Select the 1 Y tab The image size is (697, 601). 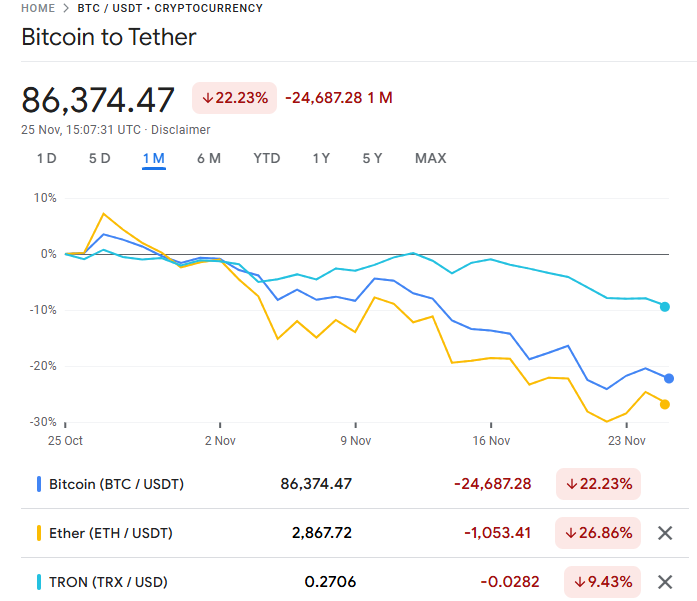pos(321,158)
